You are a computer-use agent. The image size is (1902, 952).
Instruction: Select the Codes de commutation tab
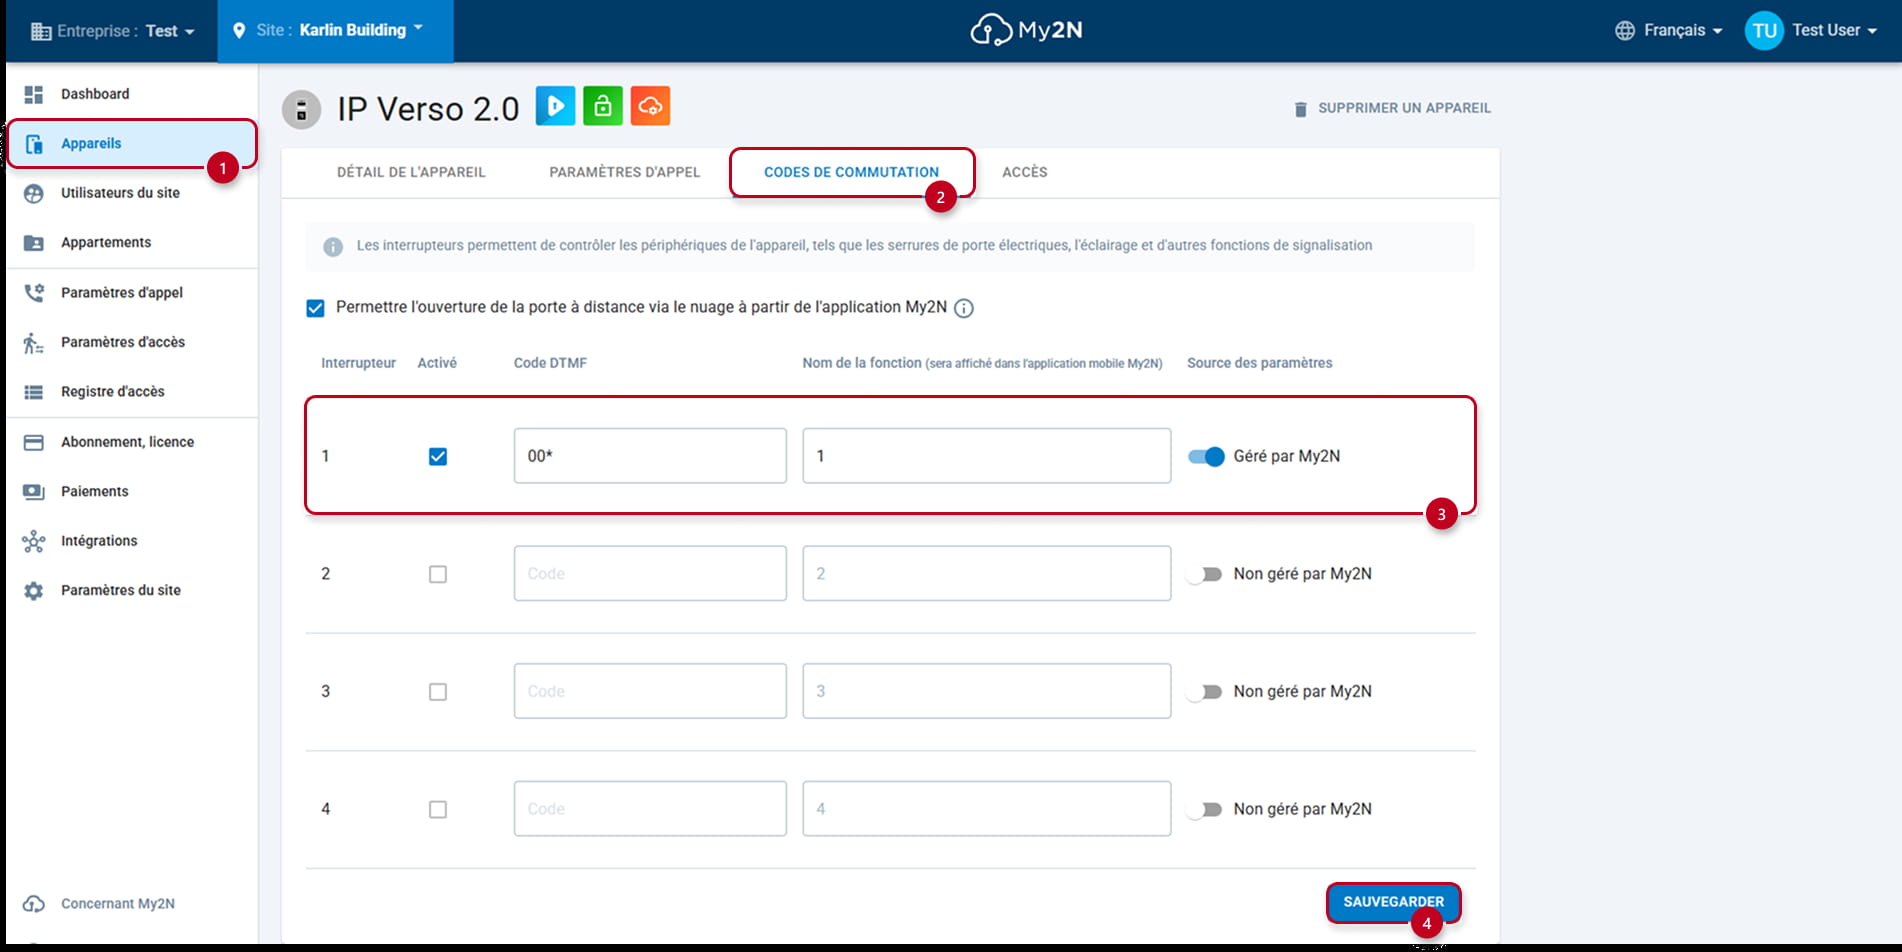[852, 172]
